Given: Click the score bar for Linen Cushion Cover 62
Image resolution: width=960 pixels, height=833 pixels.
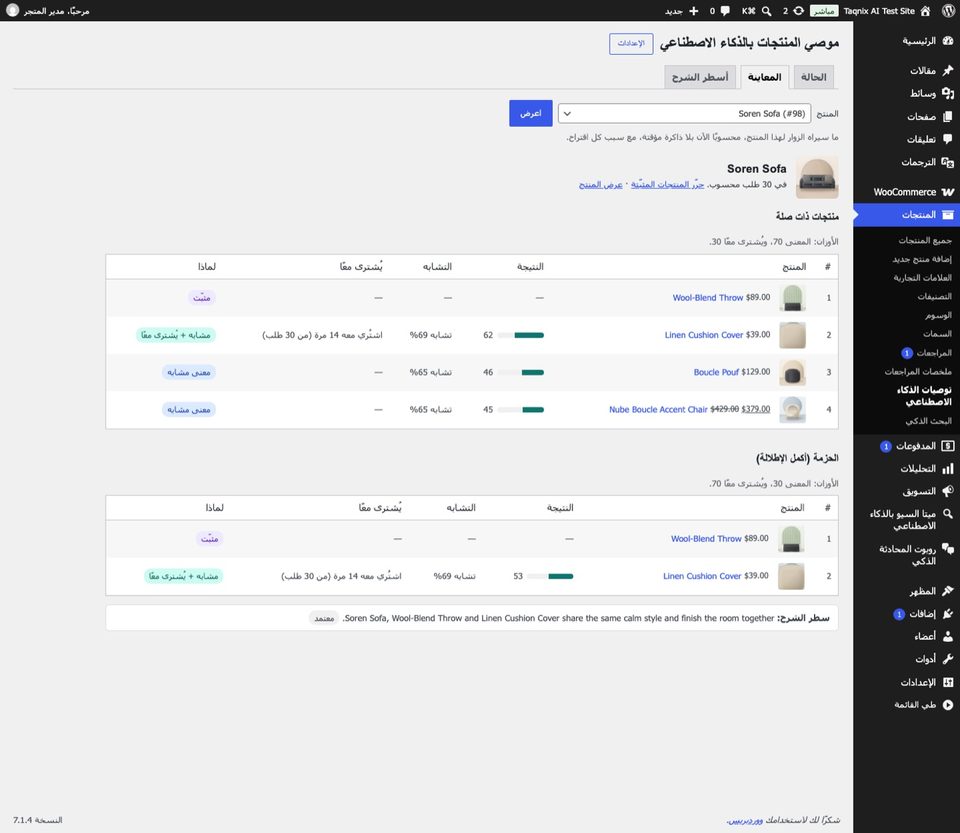Looking at the screenshot, I should pos(520,335).
